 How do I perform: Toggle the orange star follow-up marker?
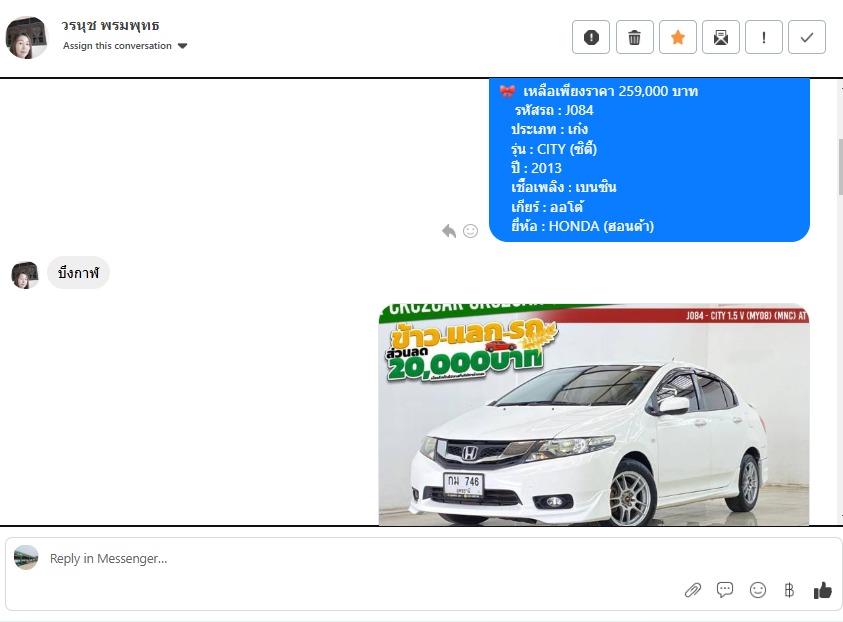[x=677, y=38]
